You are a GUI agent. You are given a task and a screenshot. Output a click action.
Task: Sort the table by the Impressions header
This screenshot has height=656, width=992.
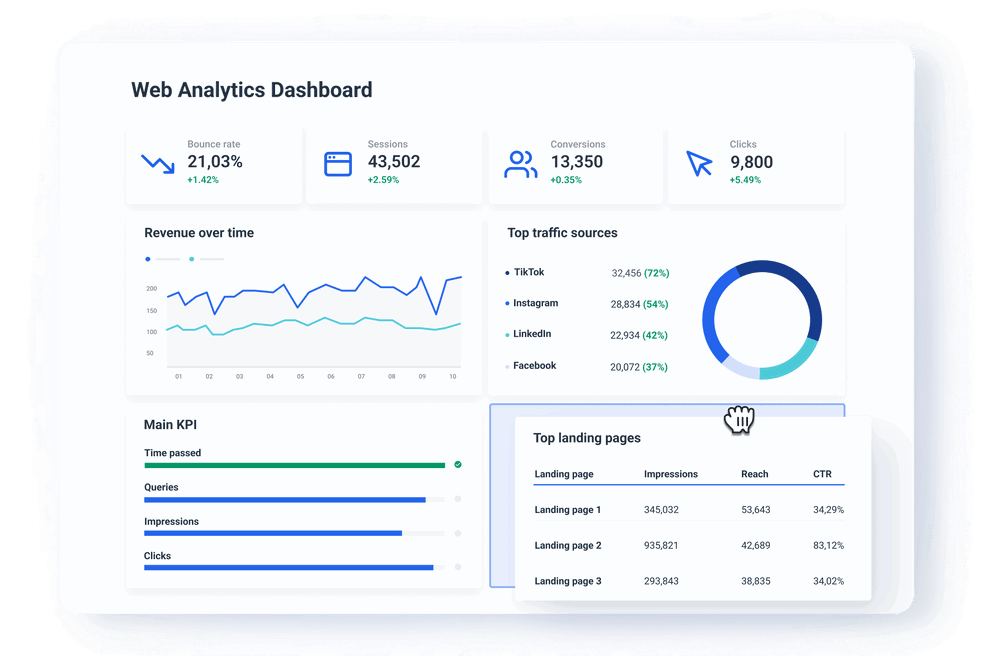(670, 474)
